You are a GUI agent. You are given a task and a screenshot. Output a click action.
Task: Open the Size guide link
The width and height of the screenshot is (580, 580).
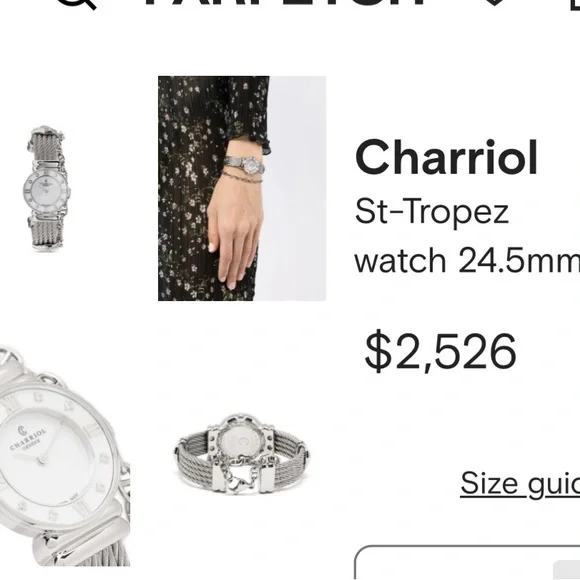coord(520,483)
